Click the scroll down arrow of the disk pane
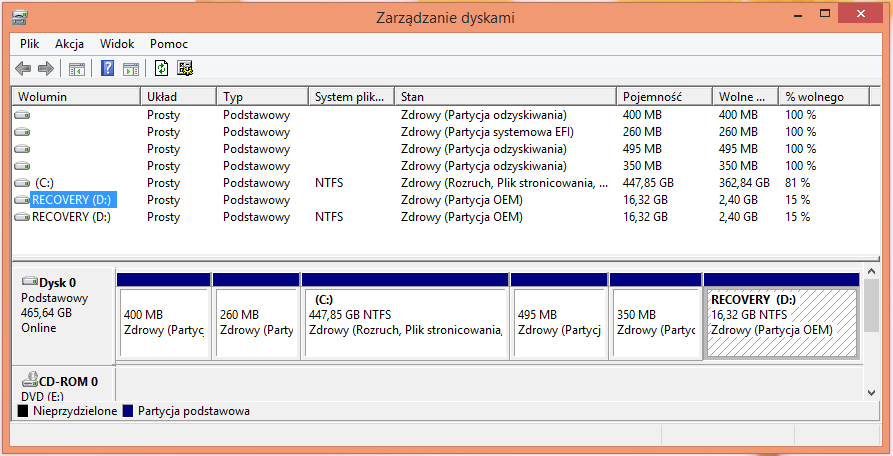Image resolution: width=893 pixels, height=456 pixels. 871,393
